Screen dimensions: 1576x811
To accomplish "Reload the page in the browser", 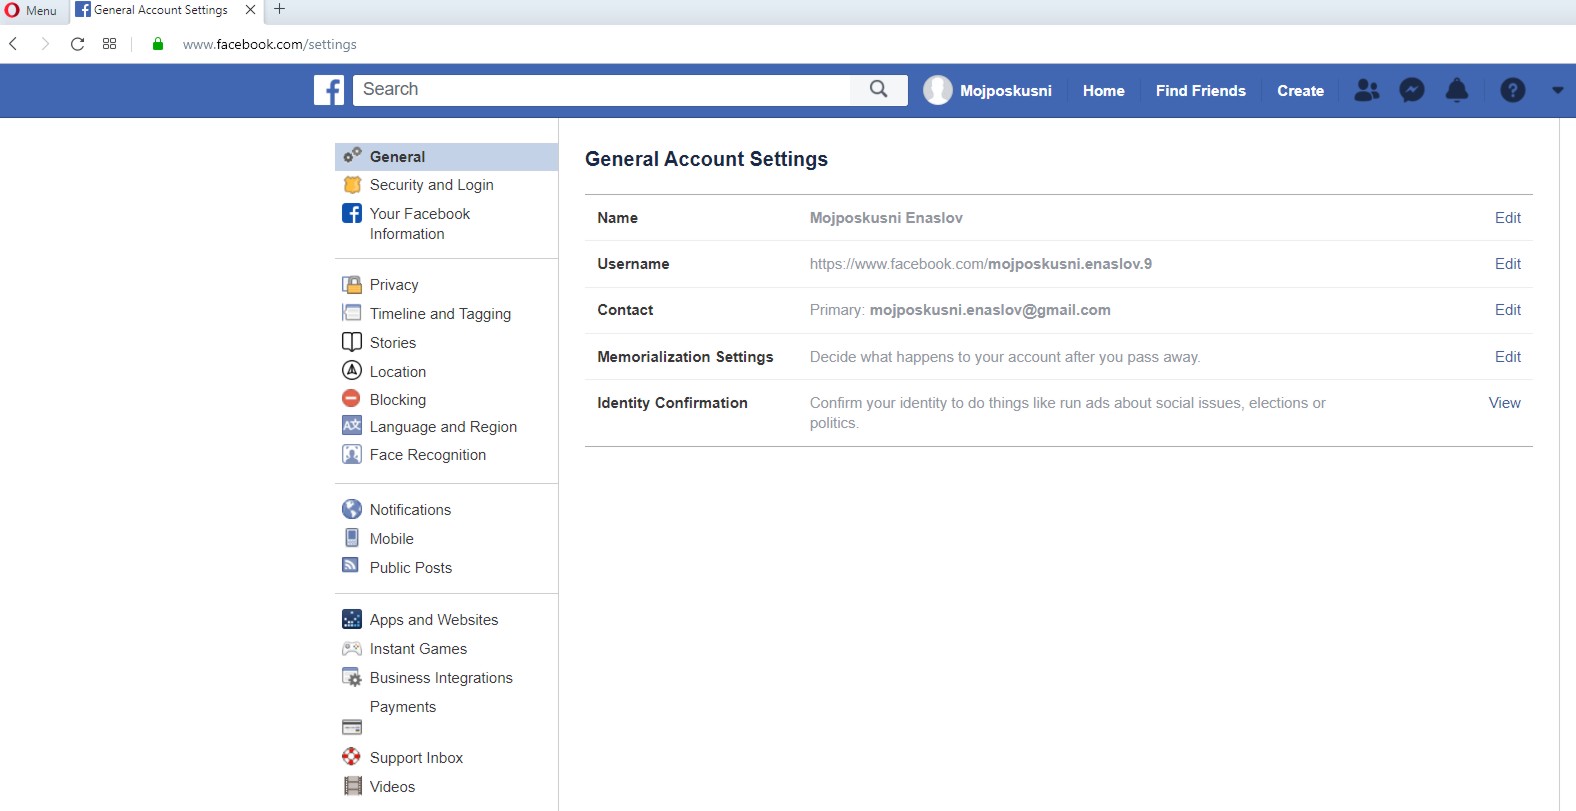I will [x=77, y=44].
